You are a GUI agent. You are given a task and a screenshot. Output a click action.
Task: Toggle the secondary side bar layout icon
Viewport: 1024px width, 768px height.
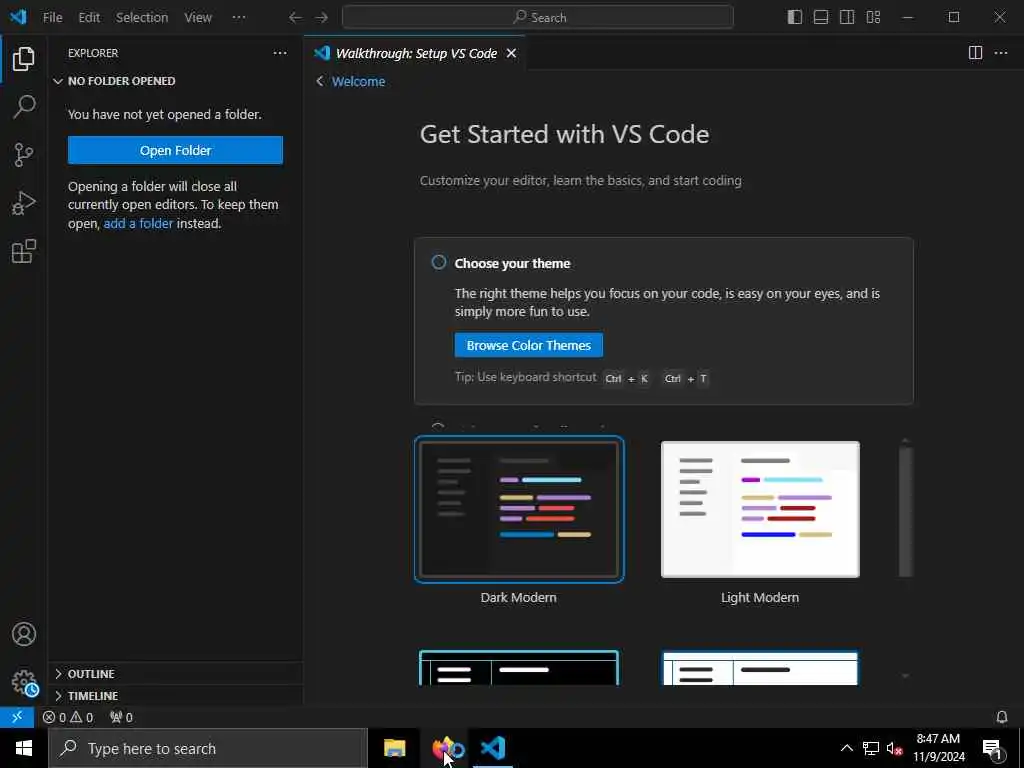[847, 17]
